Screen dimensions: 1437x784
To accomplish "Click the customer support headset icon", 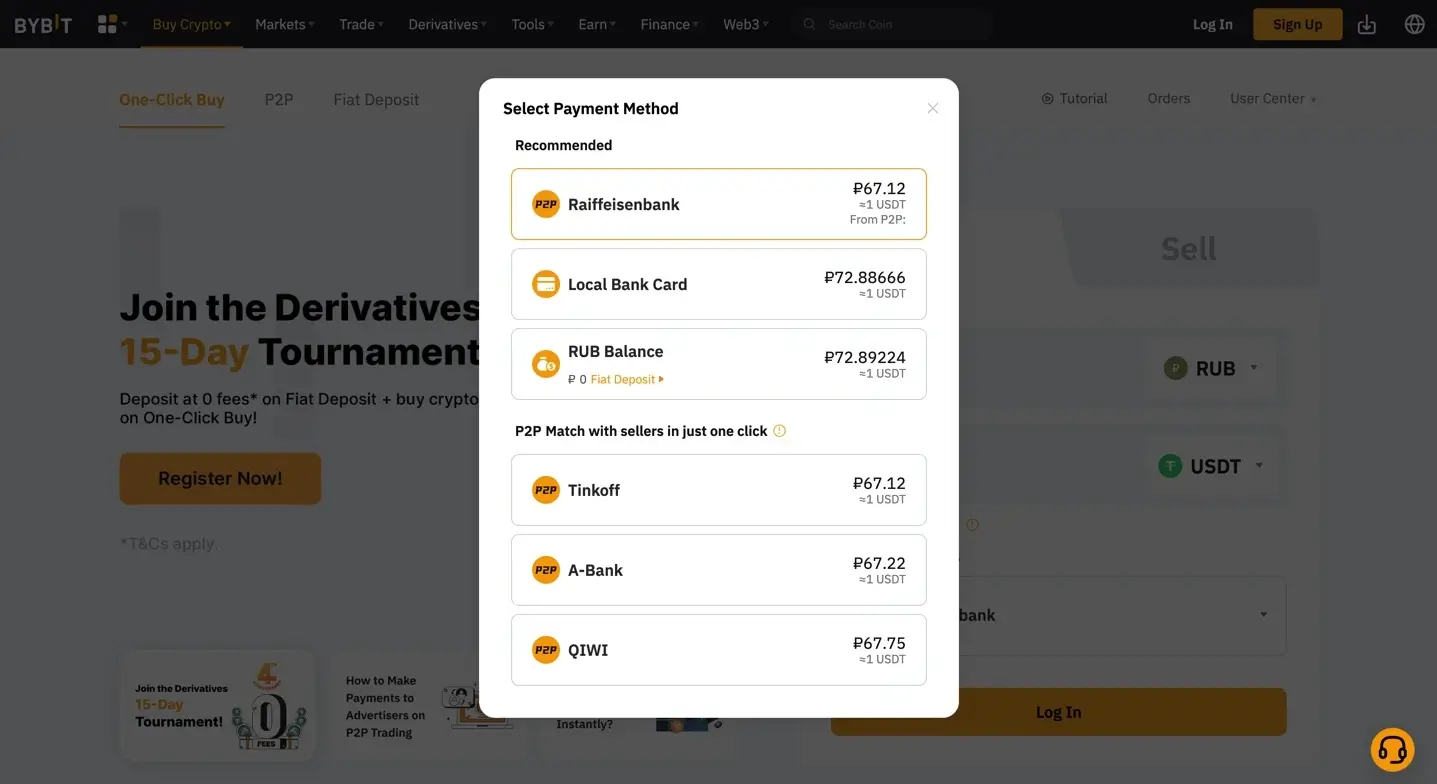I will point(1392,749).
